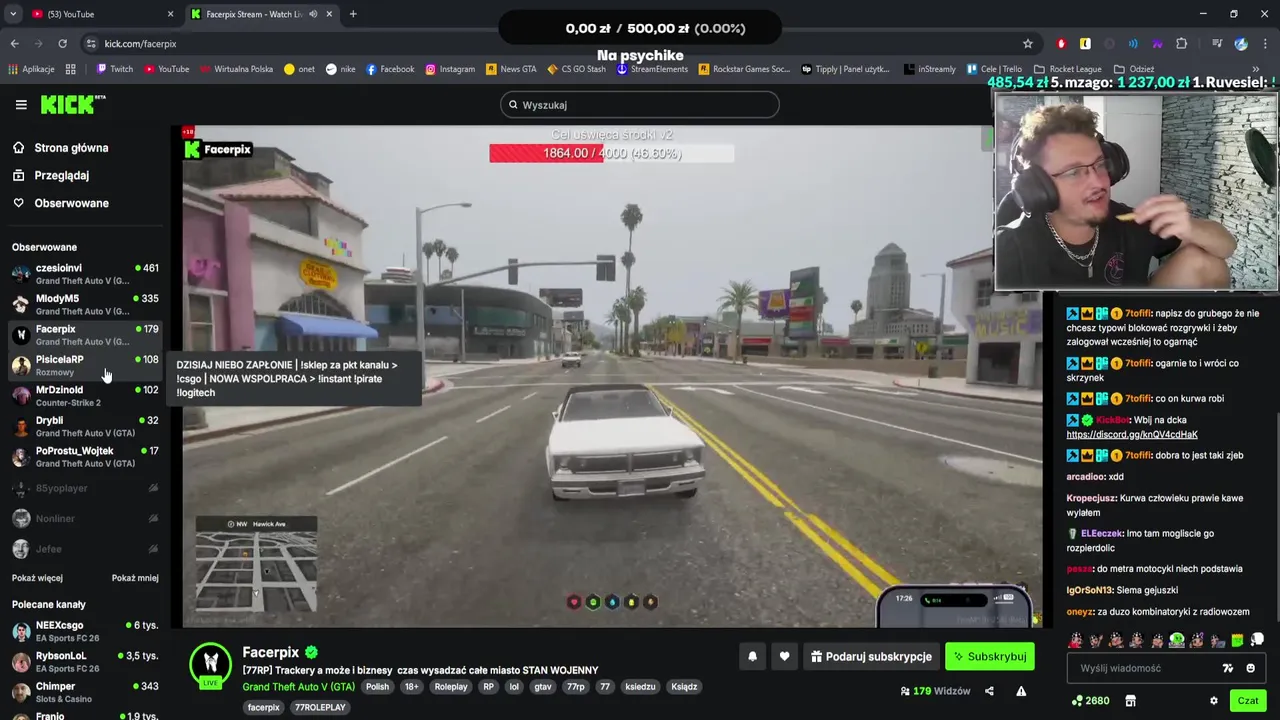Click username arcadioo in chat
Image resolution: width=1280 pixels, height=720 pixels.
pos(1085,477)
